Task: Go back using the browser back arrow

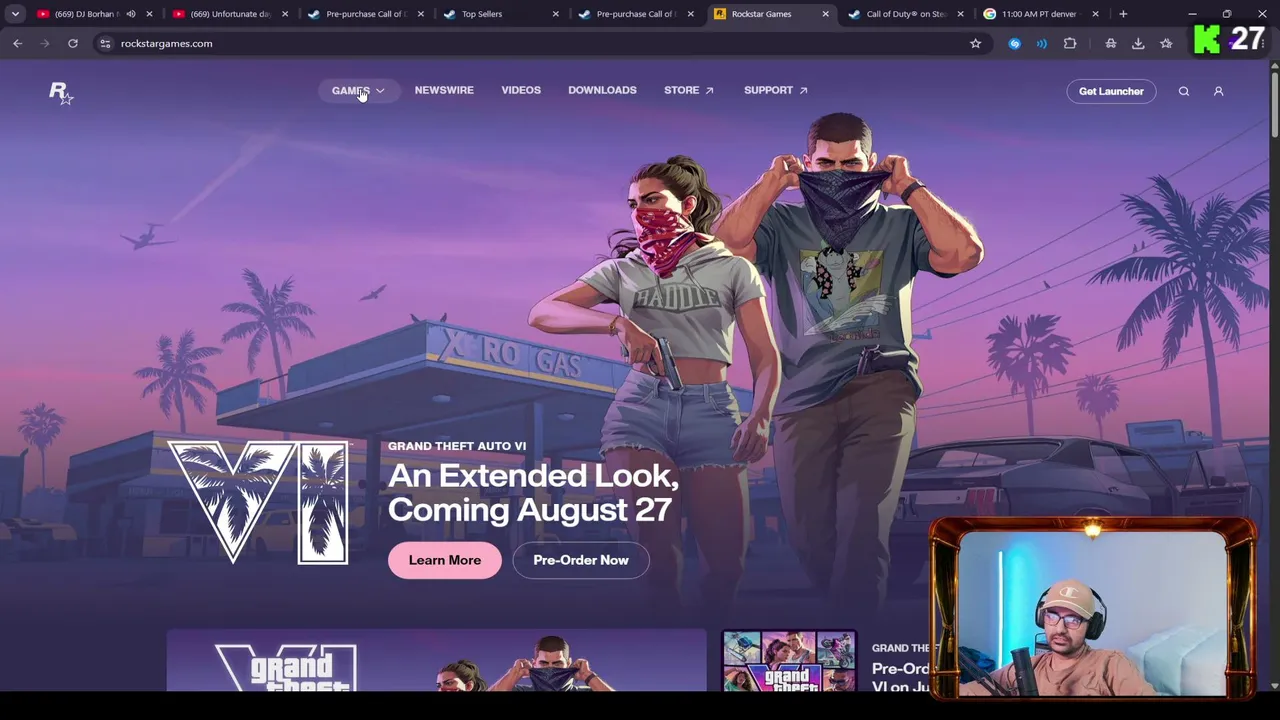Action: [x=17, y=43]
